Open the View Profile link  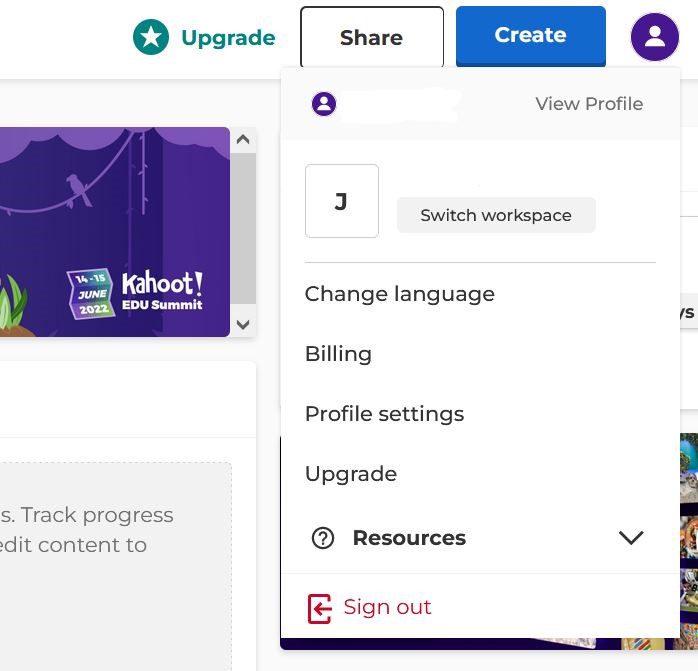(589, 104)
